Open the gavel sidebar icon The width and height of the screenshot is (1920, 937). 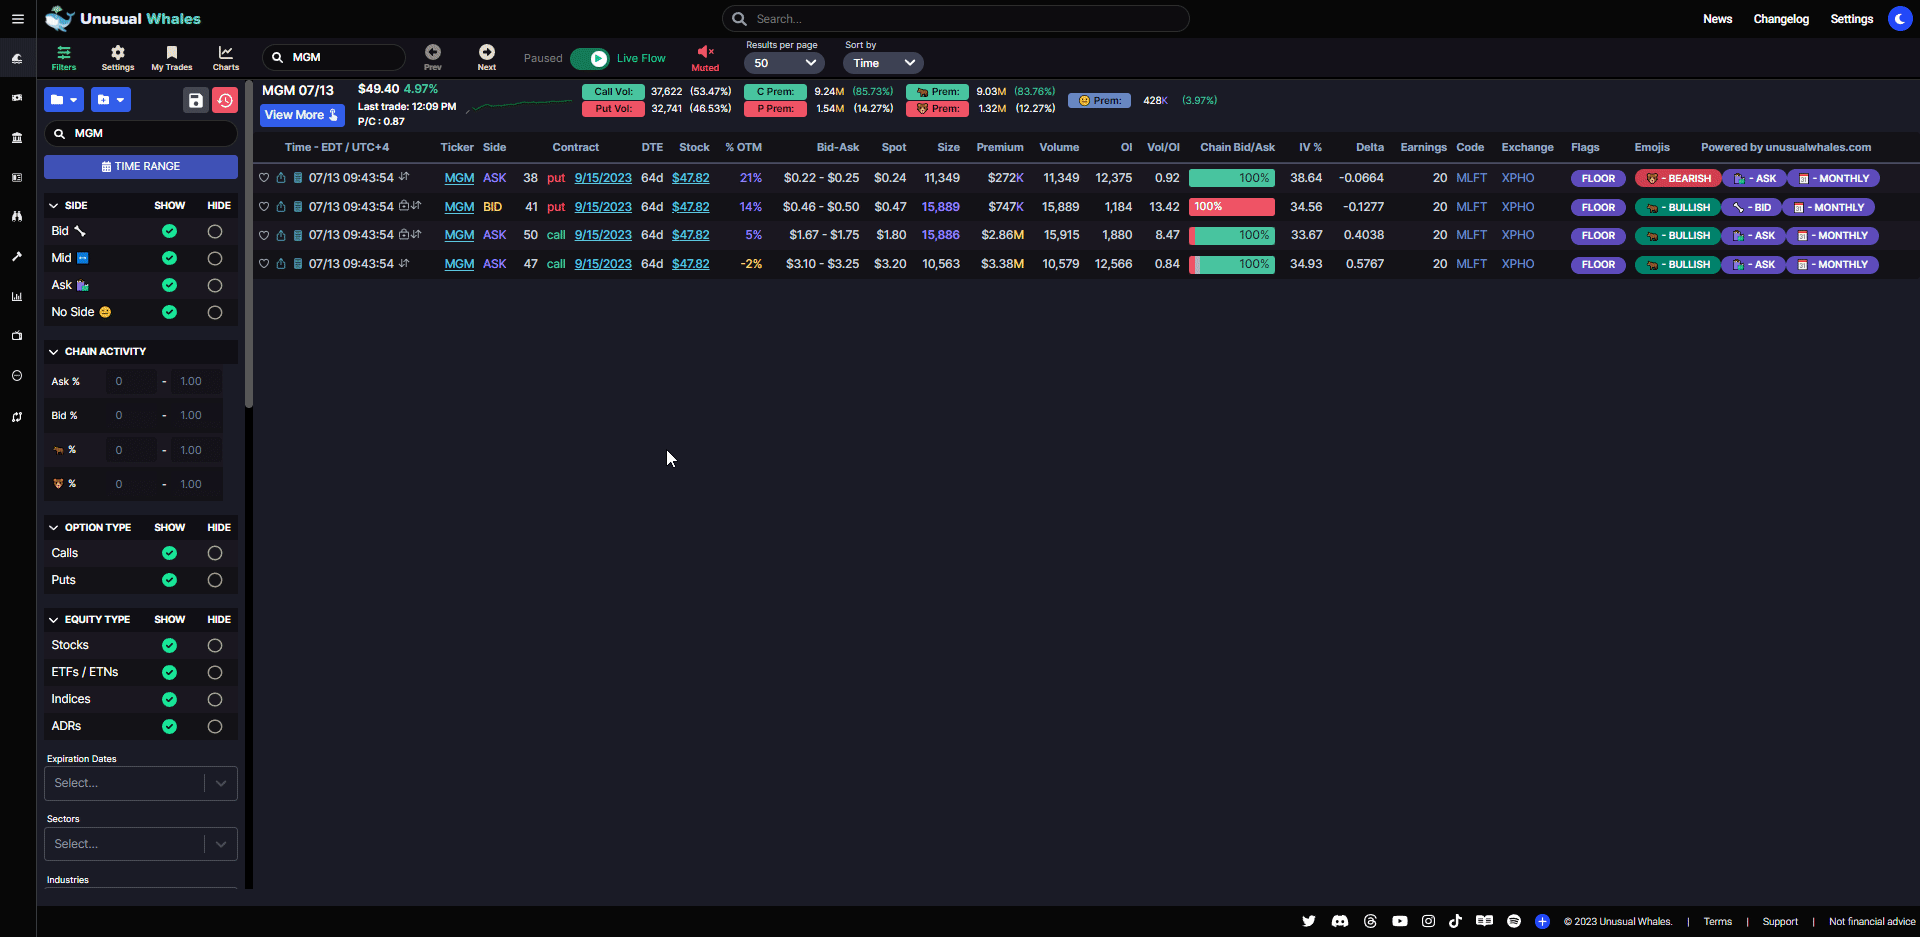pyautogui.click(x=17, y=257)
